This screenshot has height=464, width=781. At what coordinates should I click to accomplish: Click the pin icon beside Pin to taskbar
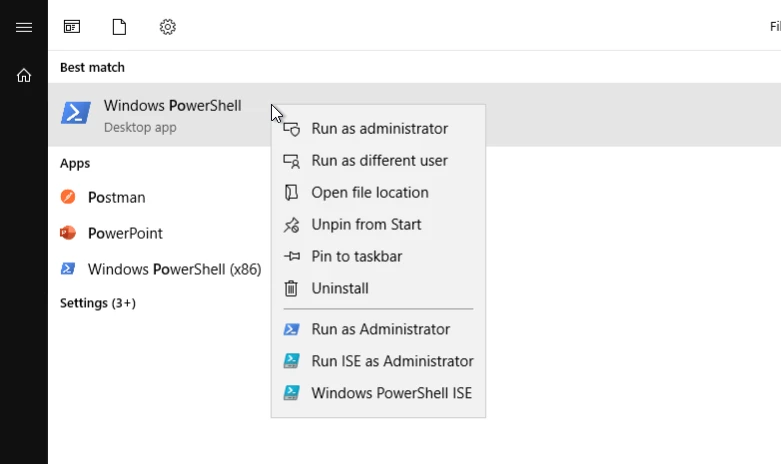(291, 256)
